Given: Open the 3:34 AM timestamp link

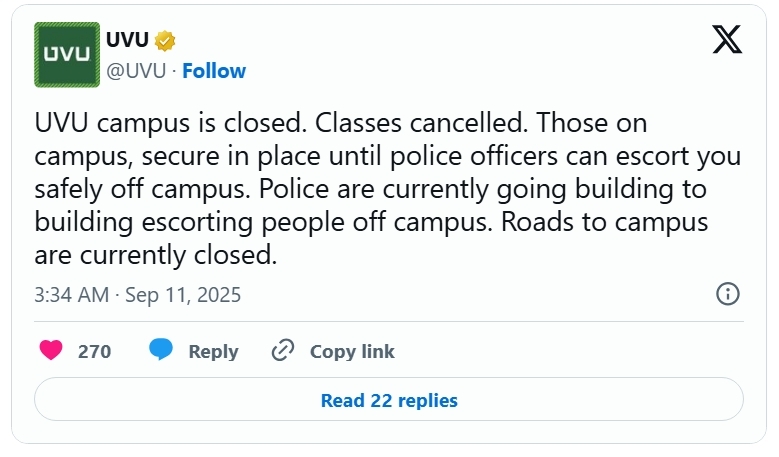Looking at the screenshot, I should tap(72, 295).
